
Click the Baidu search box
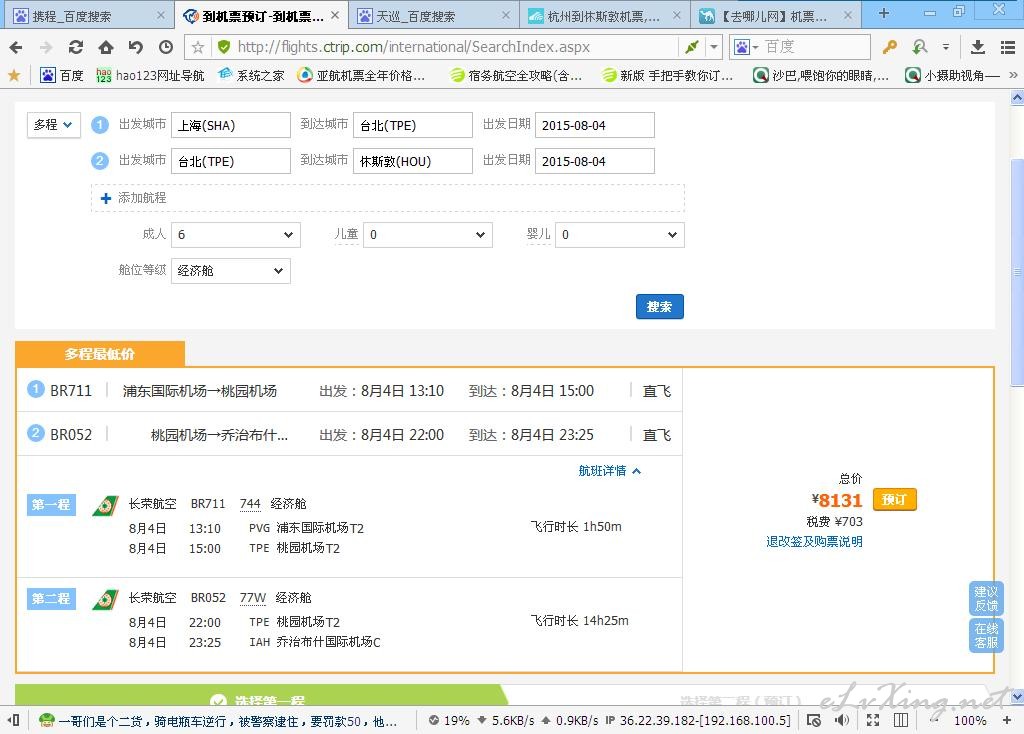coord(816,47)
